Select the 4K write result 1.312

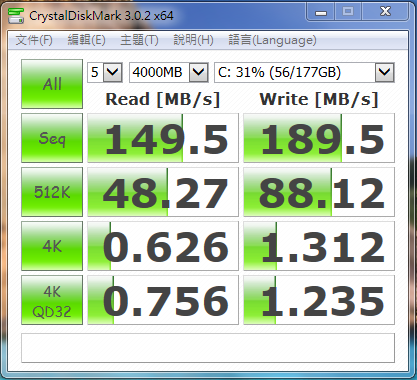coord(319,246)
